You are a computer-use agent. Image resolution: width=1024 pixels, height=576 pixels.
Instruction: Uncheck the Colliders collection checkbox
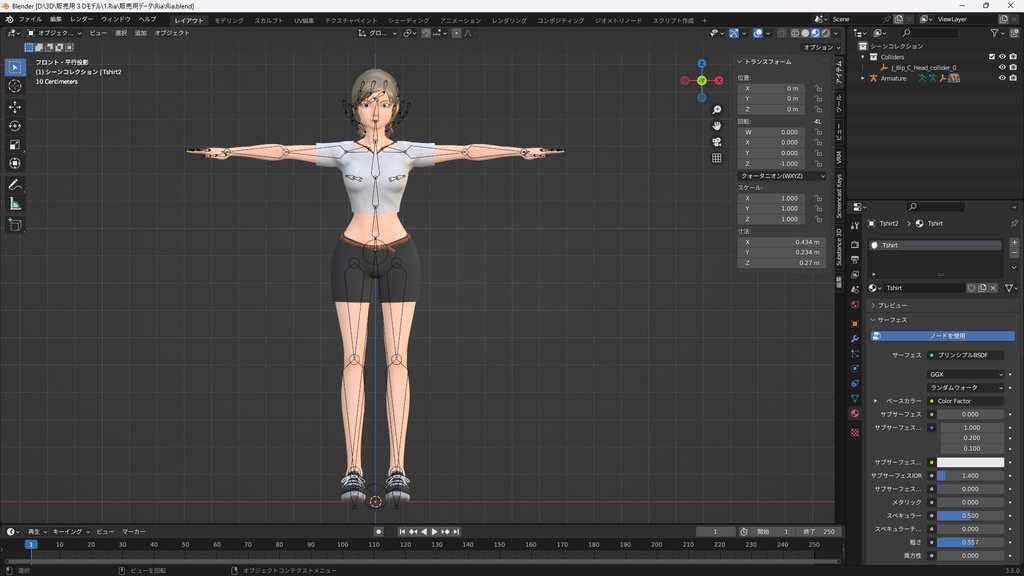click(992, 57)
